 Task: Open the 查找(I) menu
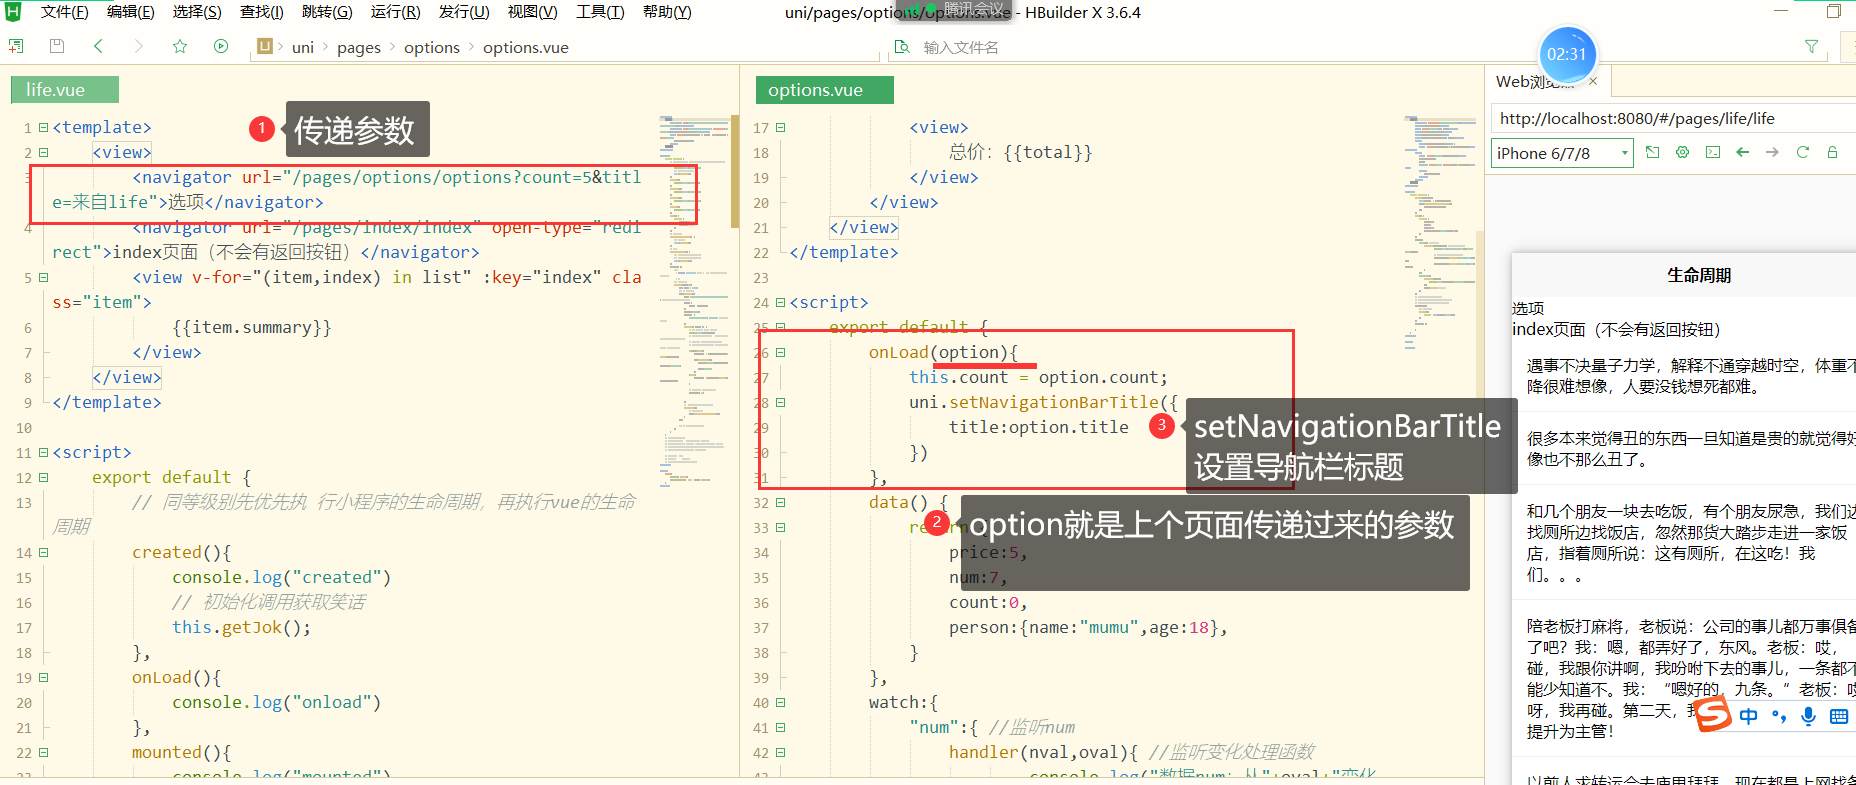tap(262, 12)
